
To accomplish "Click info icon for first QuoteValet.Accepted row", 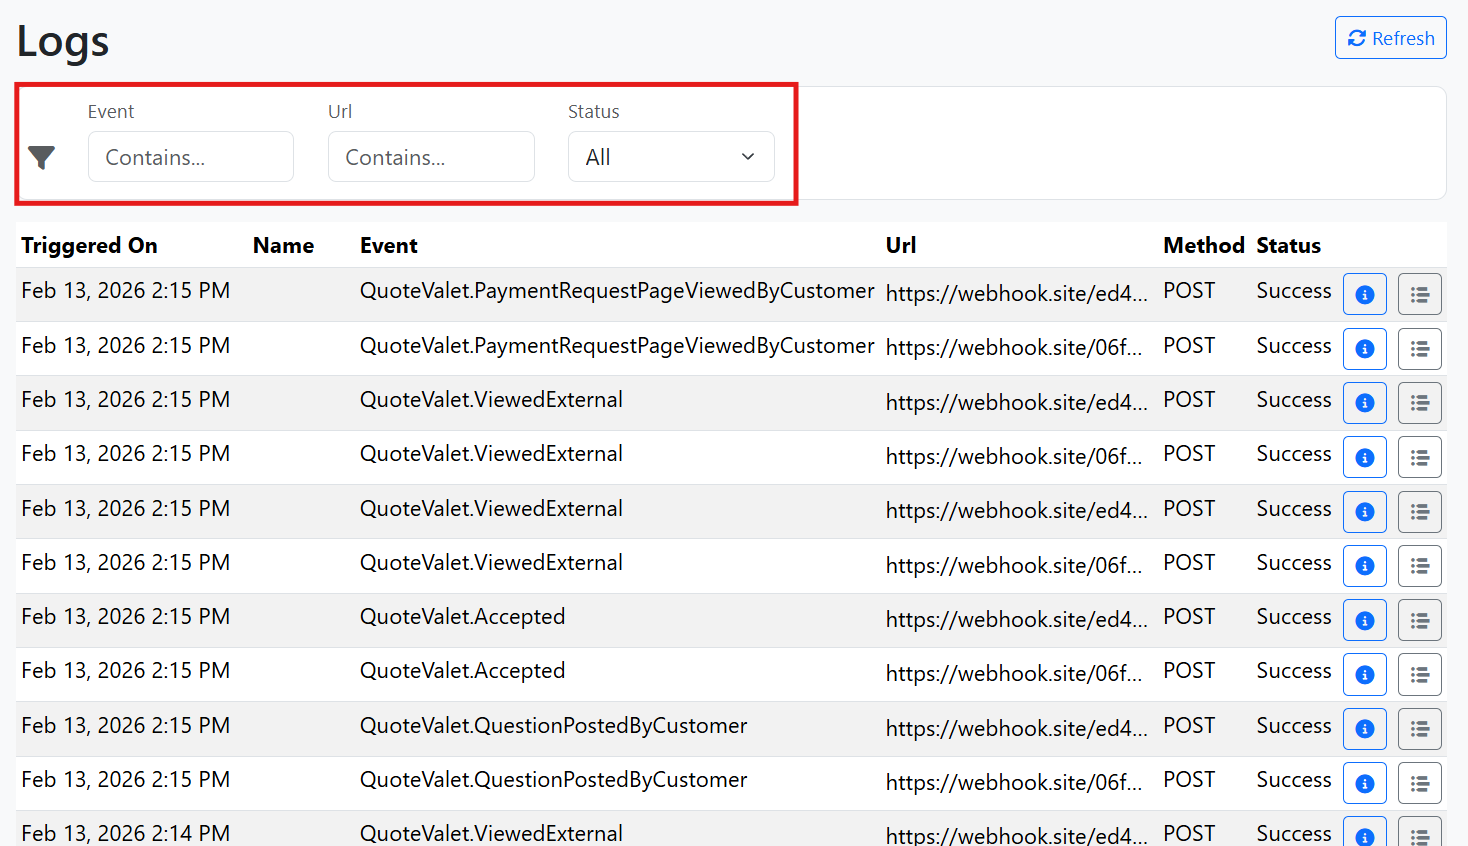I will [1364, 620].
